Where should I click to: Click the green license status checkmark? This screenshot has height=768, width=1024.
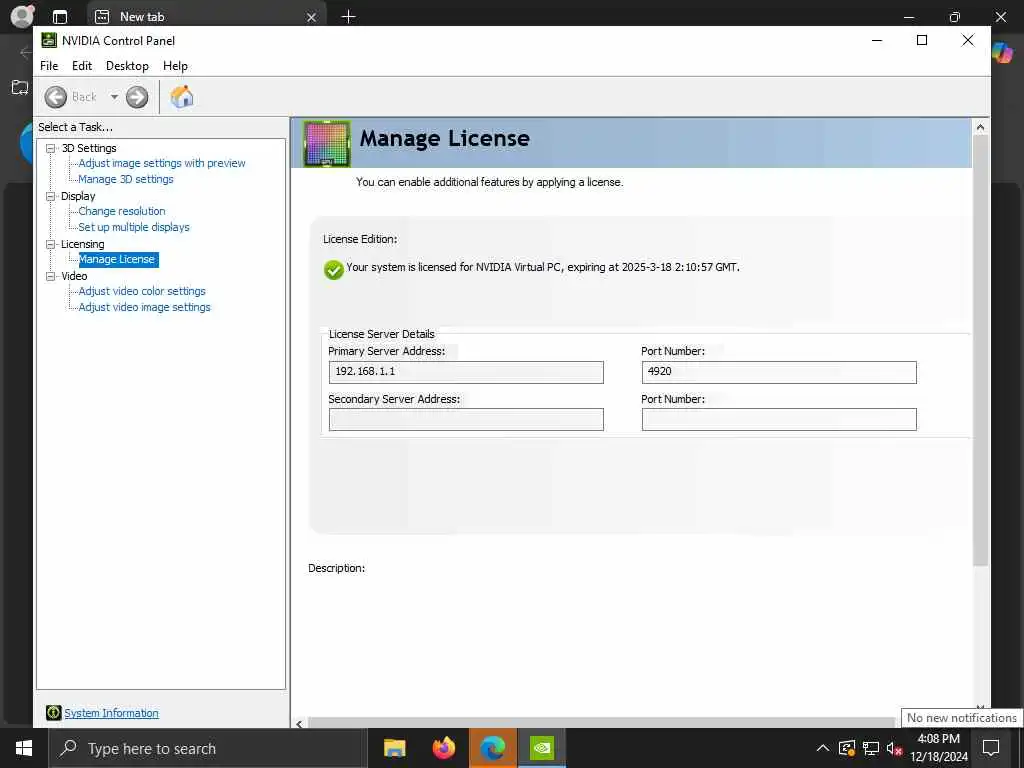click(334, 270)
